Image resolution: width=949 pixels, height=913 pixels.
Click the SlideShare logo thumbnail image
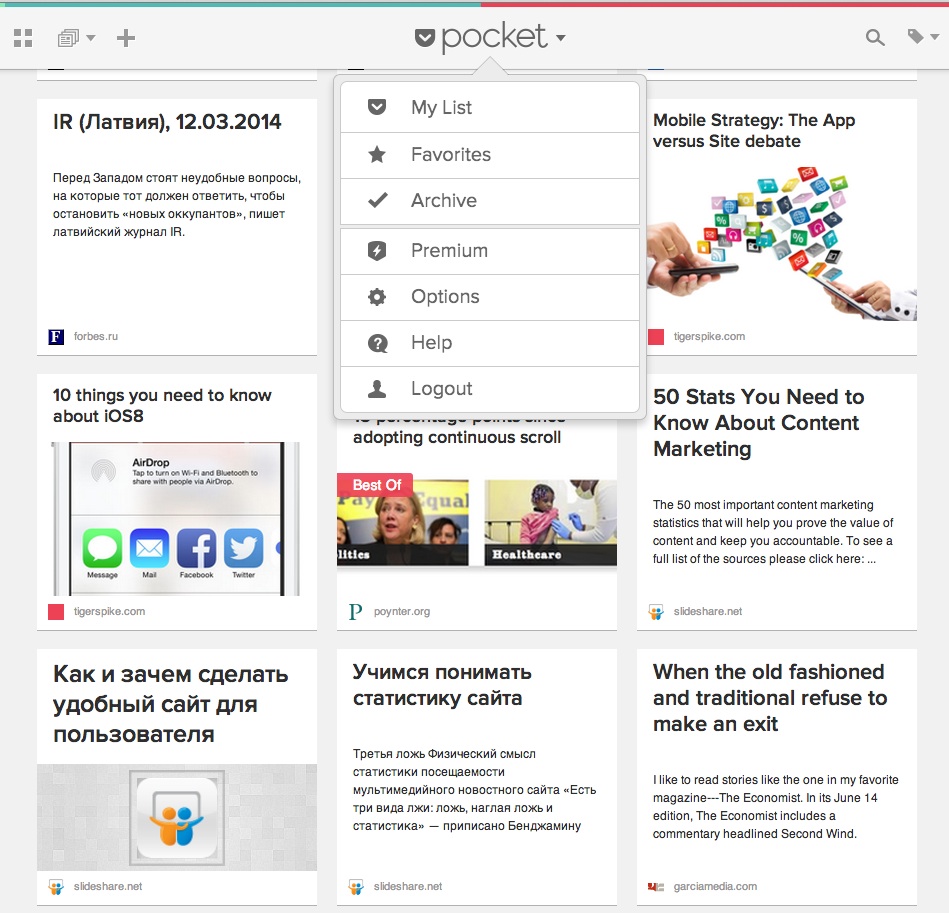(x=177, y=817)
